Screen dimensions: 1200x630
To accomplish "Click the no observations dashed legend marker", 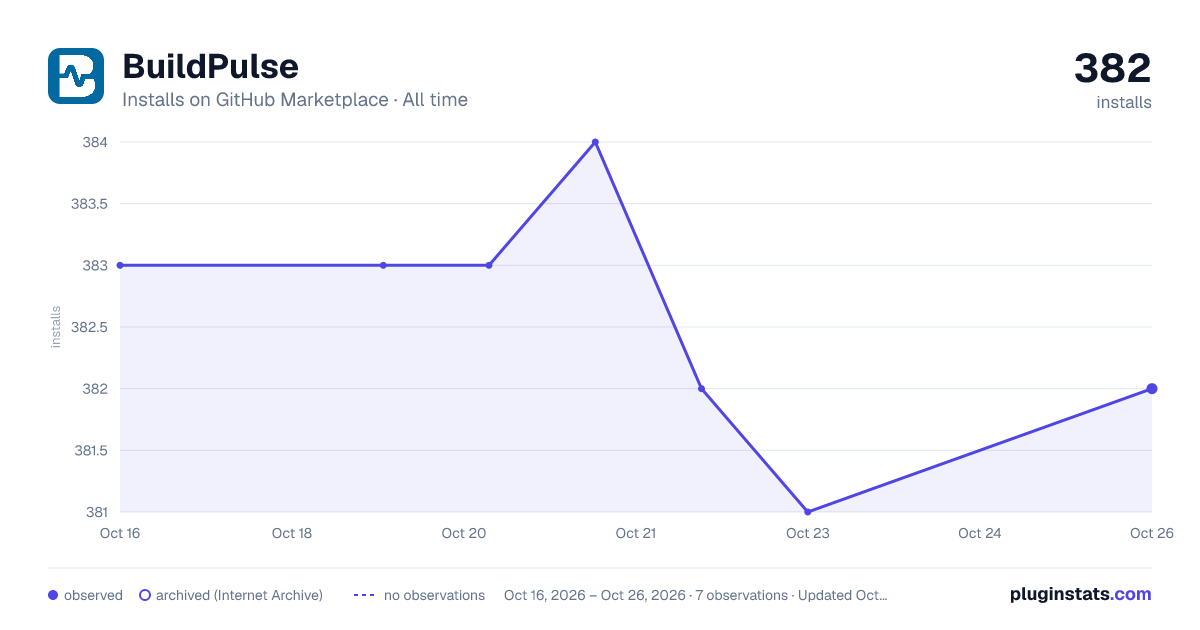I will pos(364,595).
